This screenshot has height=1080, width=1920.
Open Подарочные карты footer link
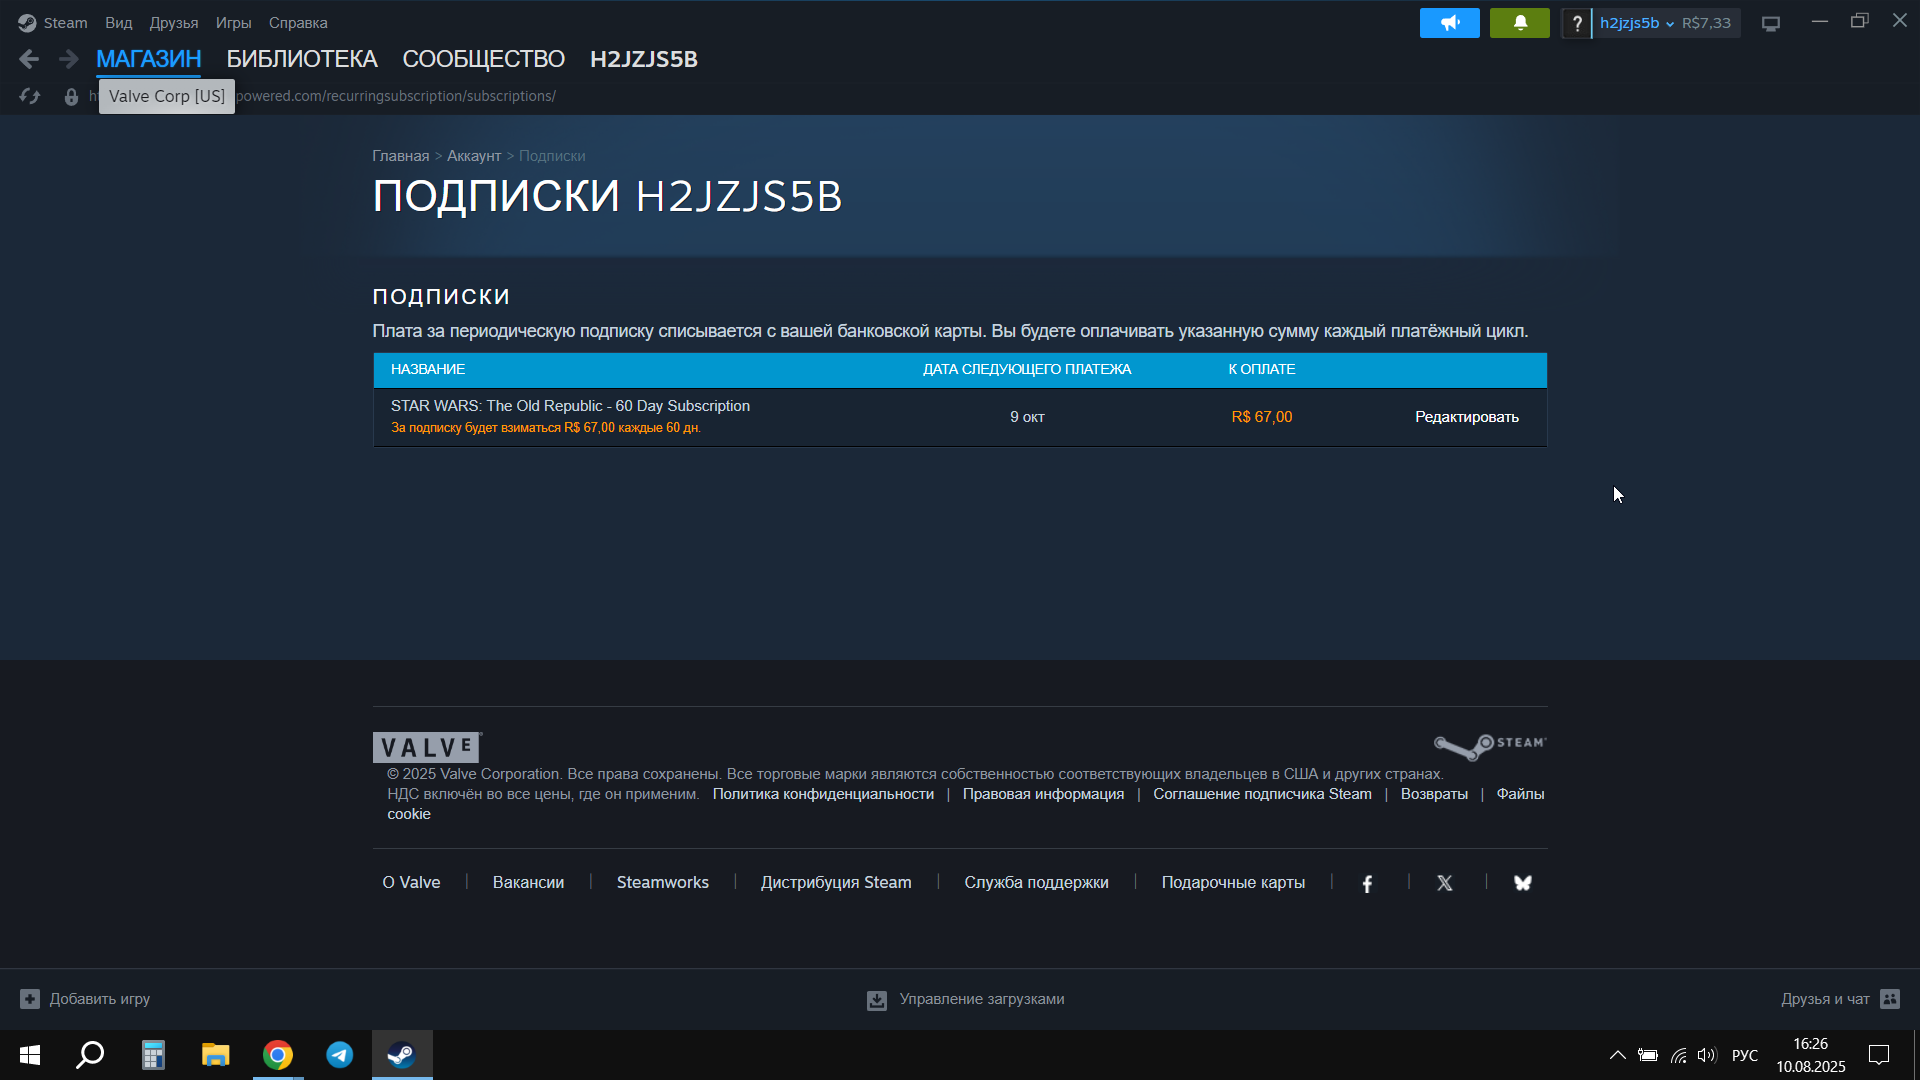coord(1233,883)
